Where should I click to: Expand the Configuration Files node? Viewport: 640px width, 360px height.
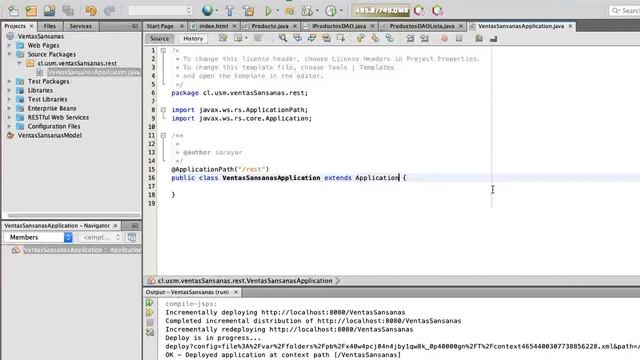tap(9, 126)
